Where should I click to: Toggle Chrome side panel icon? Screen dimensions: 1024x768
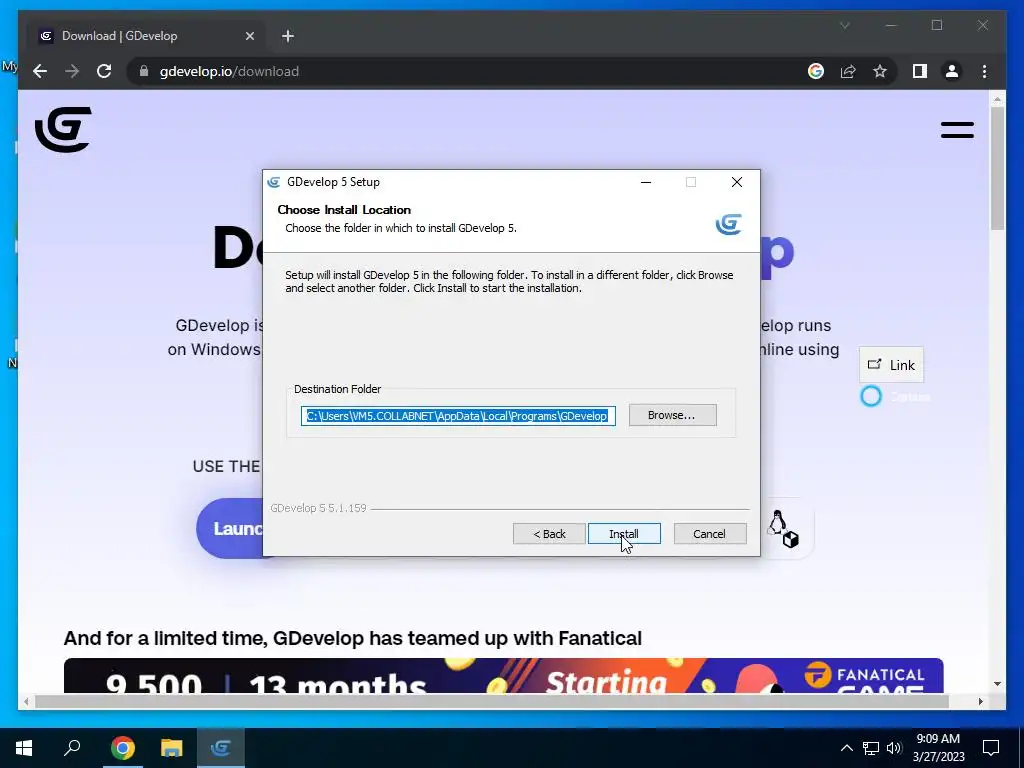tap(920, 71)
